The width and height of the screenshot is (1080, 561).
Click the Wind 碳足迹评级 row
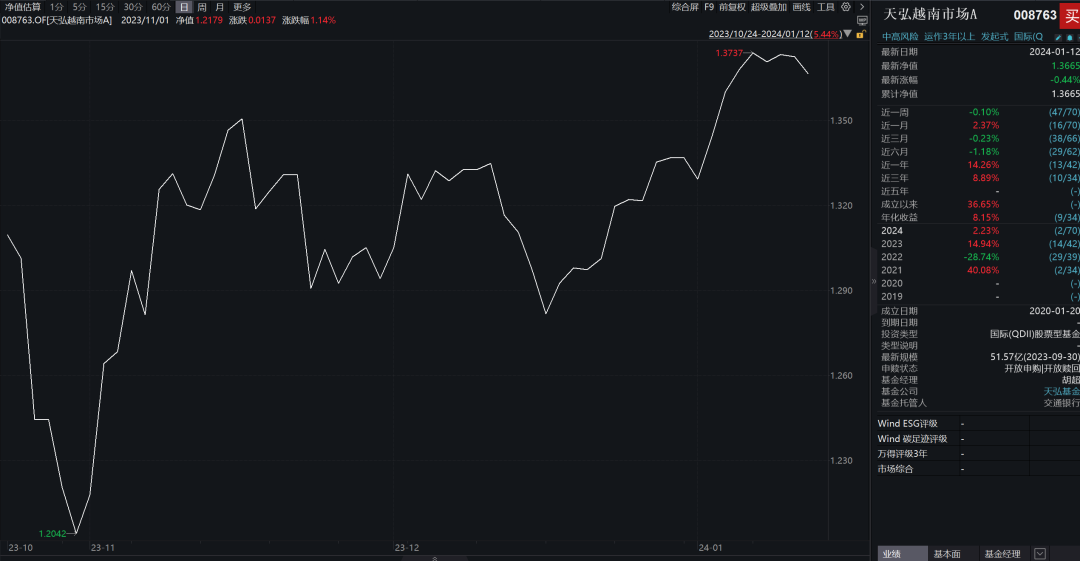pos(979,439)
